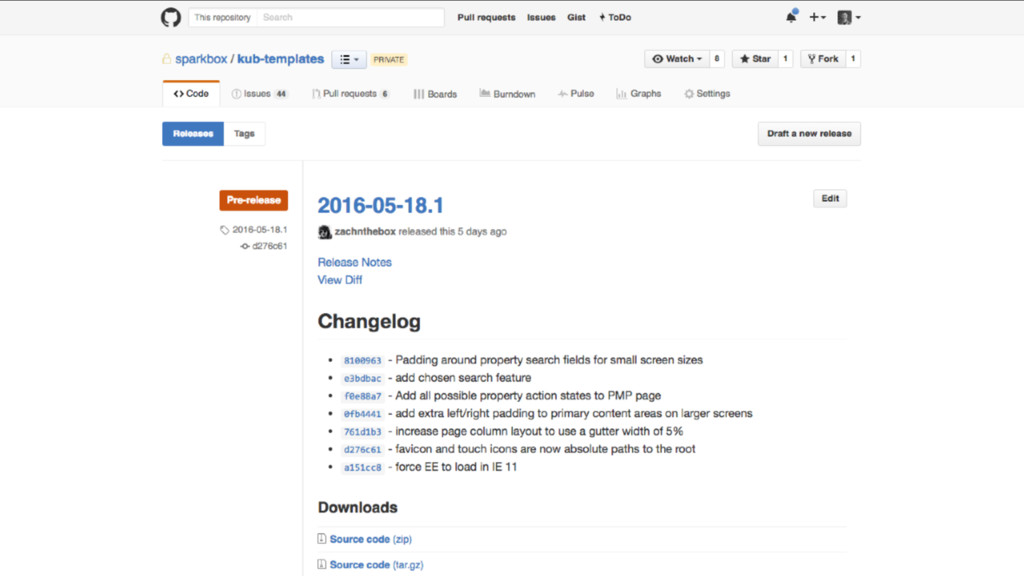This screenshot has width=1024, height=576.
Task: Click the repository search input field
Action: 349,17
